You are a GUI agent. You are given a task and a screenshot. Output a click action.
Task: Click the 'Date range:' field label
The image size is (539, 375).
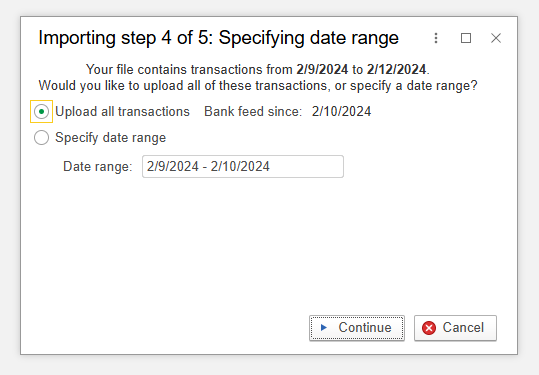pos(98,167)
